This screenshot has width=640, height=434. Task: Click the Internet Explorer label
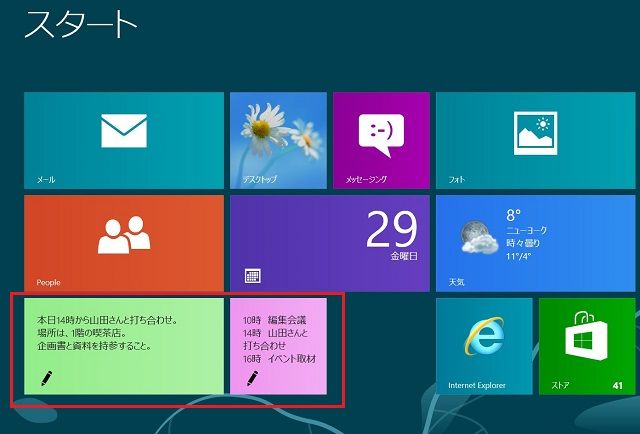(x=477, y=385)
